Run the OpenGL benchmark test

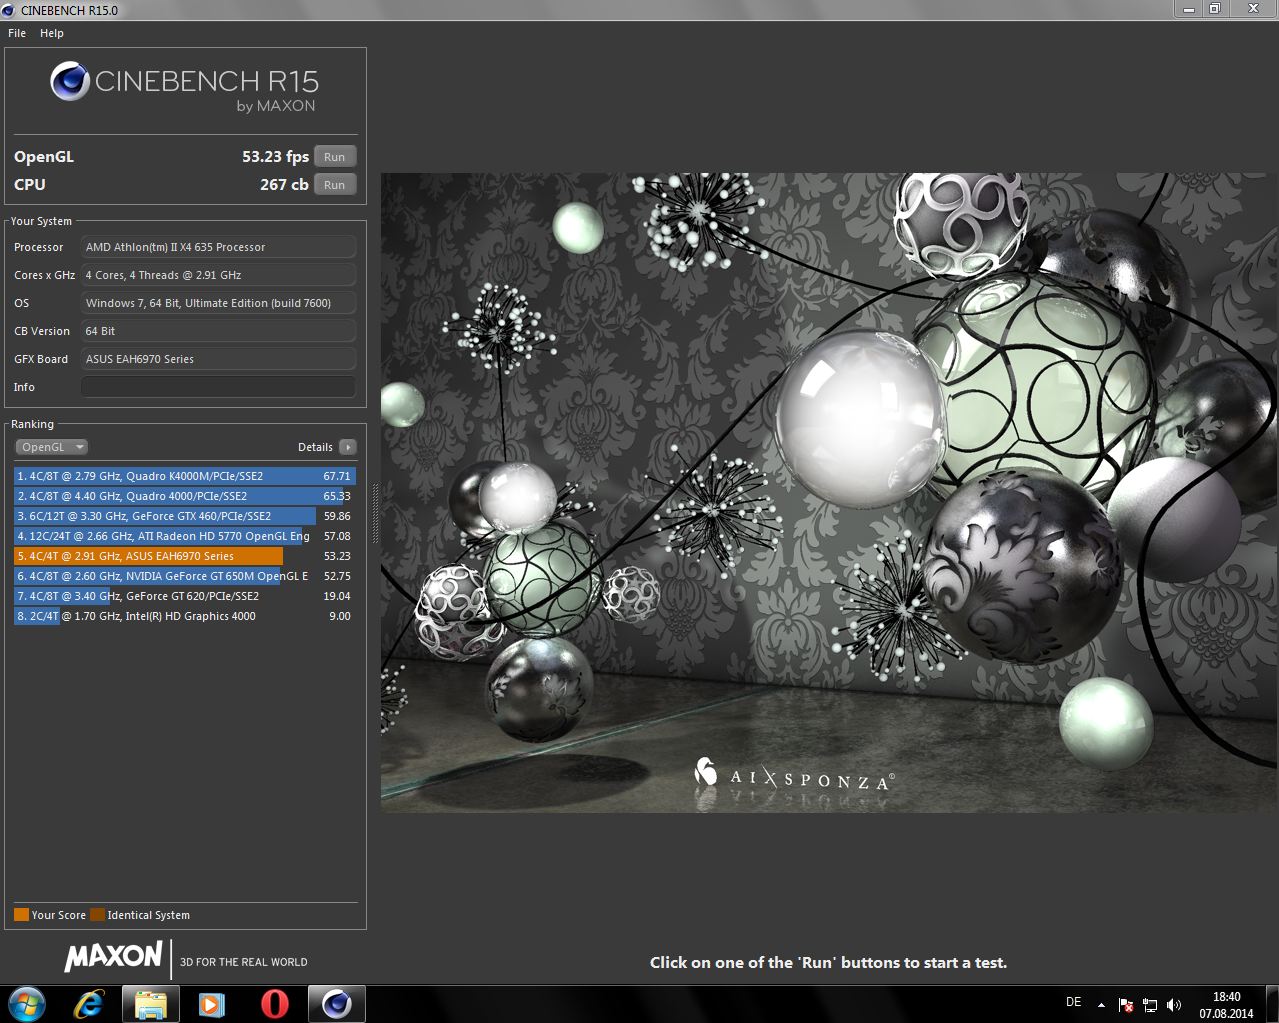tap(335, 157)
